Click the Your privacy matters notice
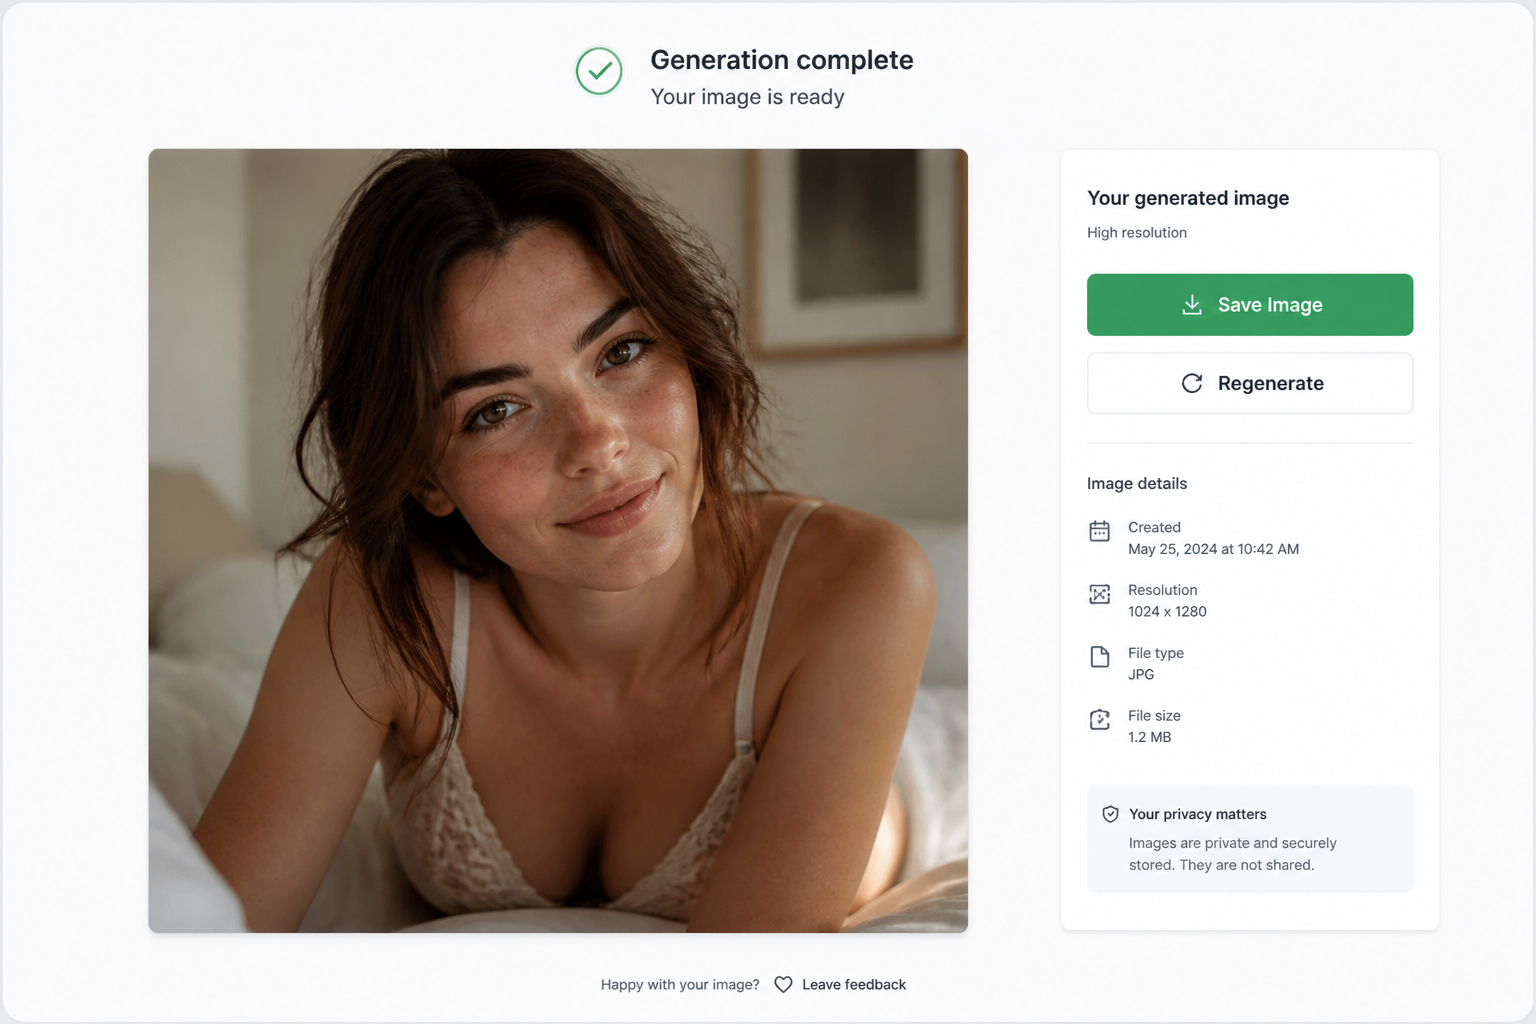The width and height of the screenshot is (1536, 1024). tap(1250, 839)
